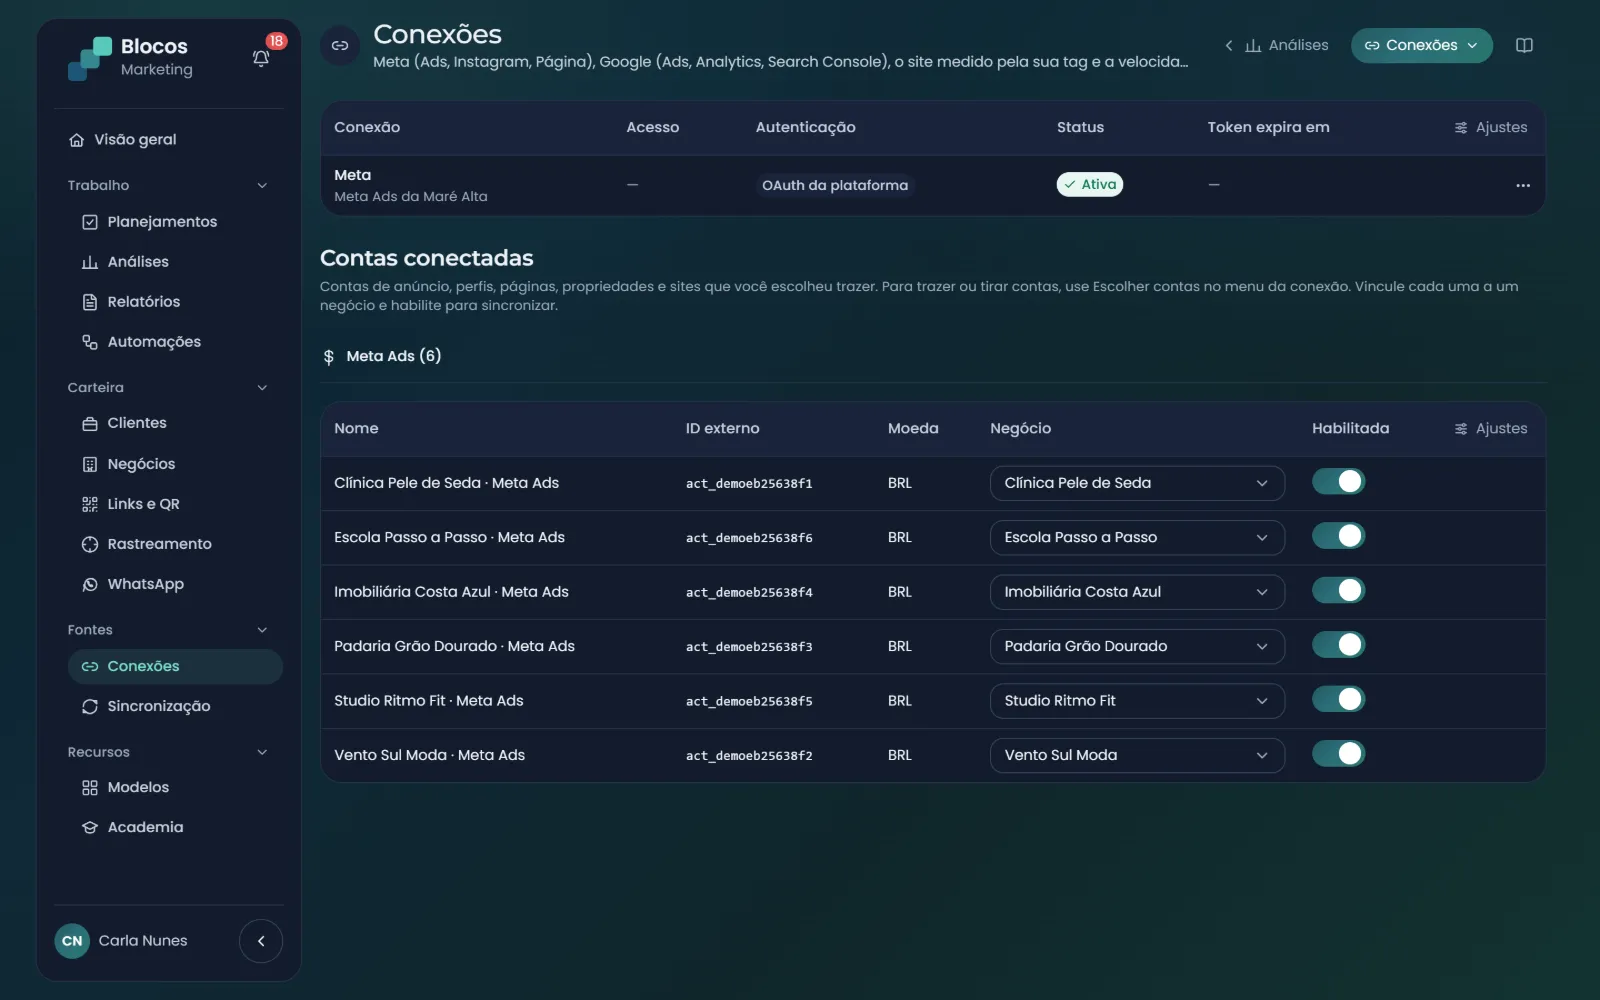The height and width of the screenshot is (1000, 1600).
Task: Open Ajustes in the connections table header
Action: tap(1490, 127)
